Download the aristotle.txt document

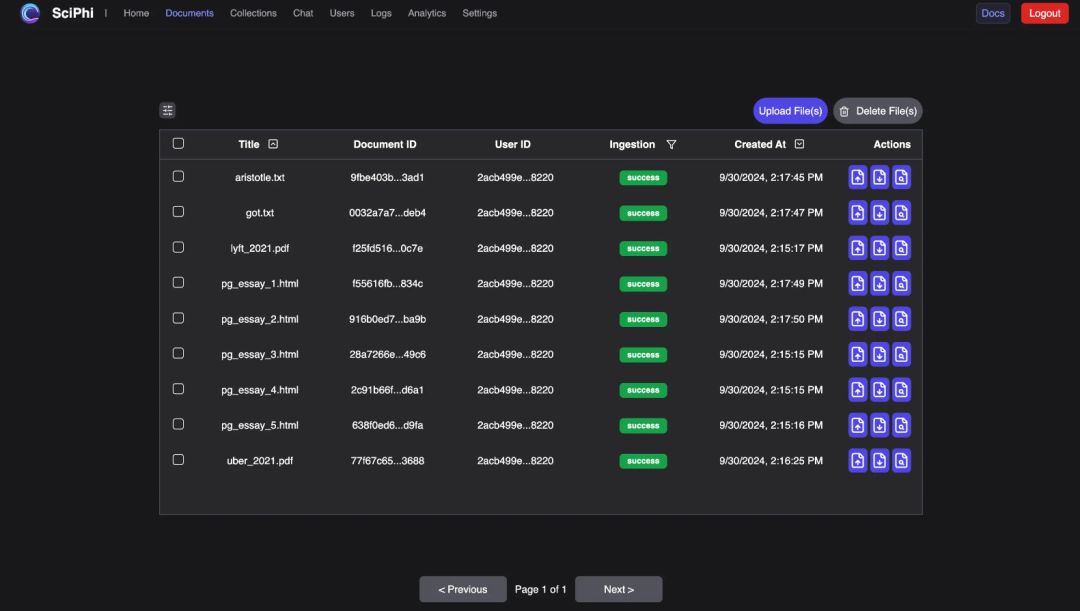tap(880, 177)
